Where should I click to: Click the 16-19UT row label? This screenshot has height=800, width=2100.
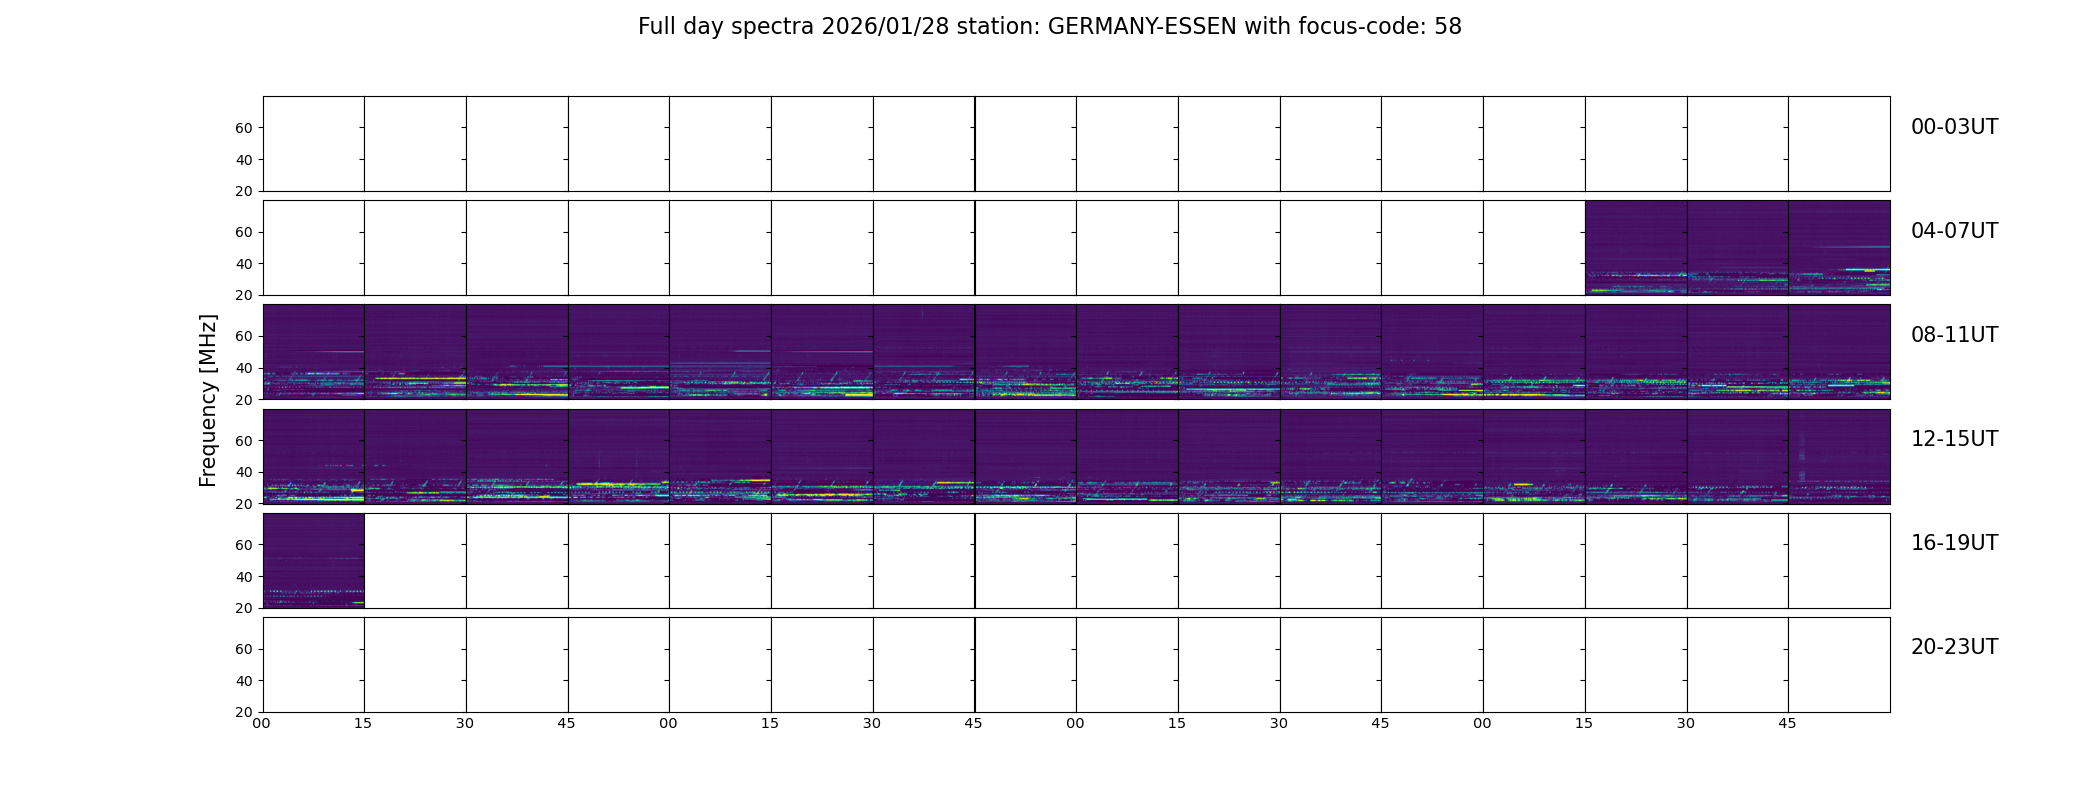tap(1954, 543)
